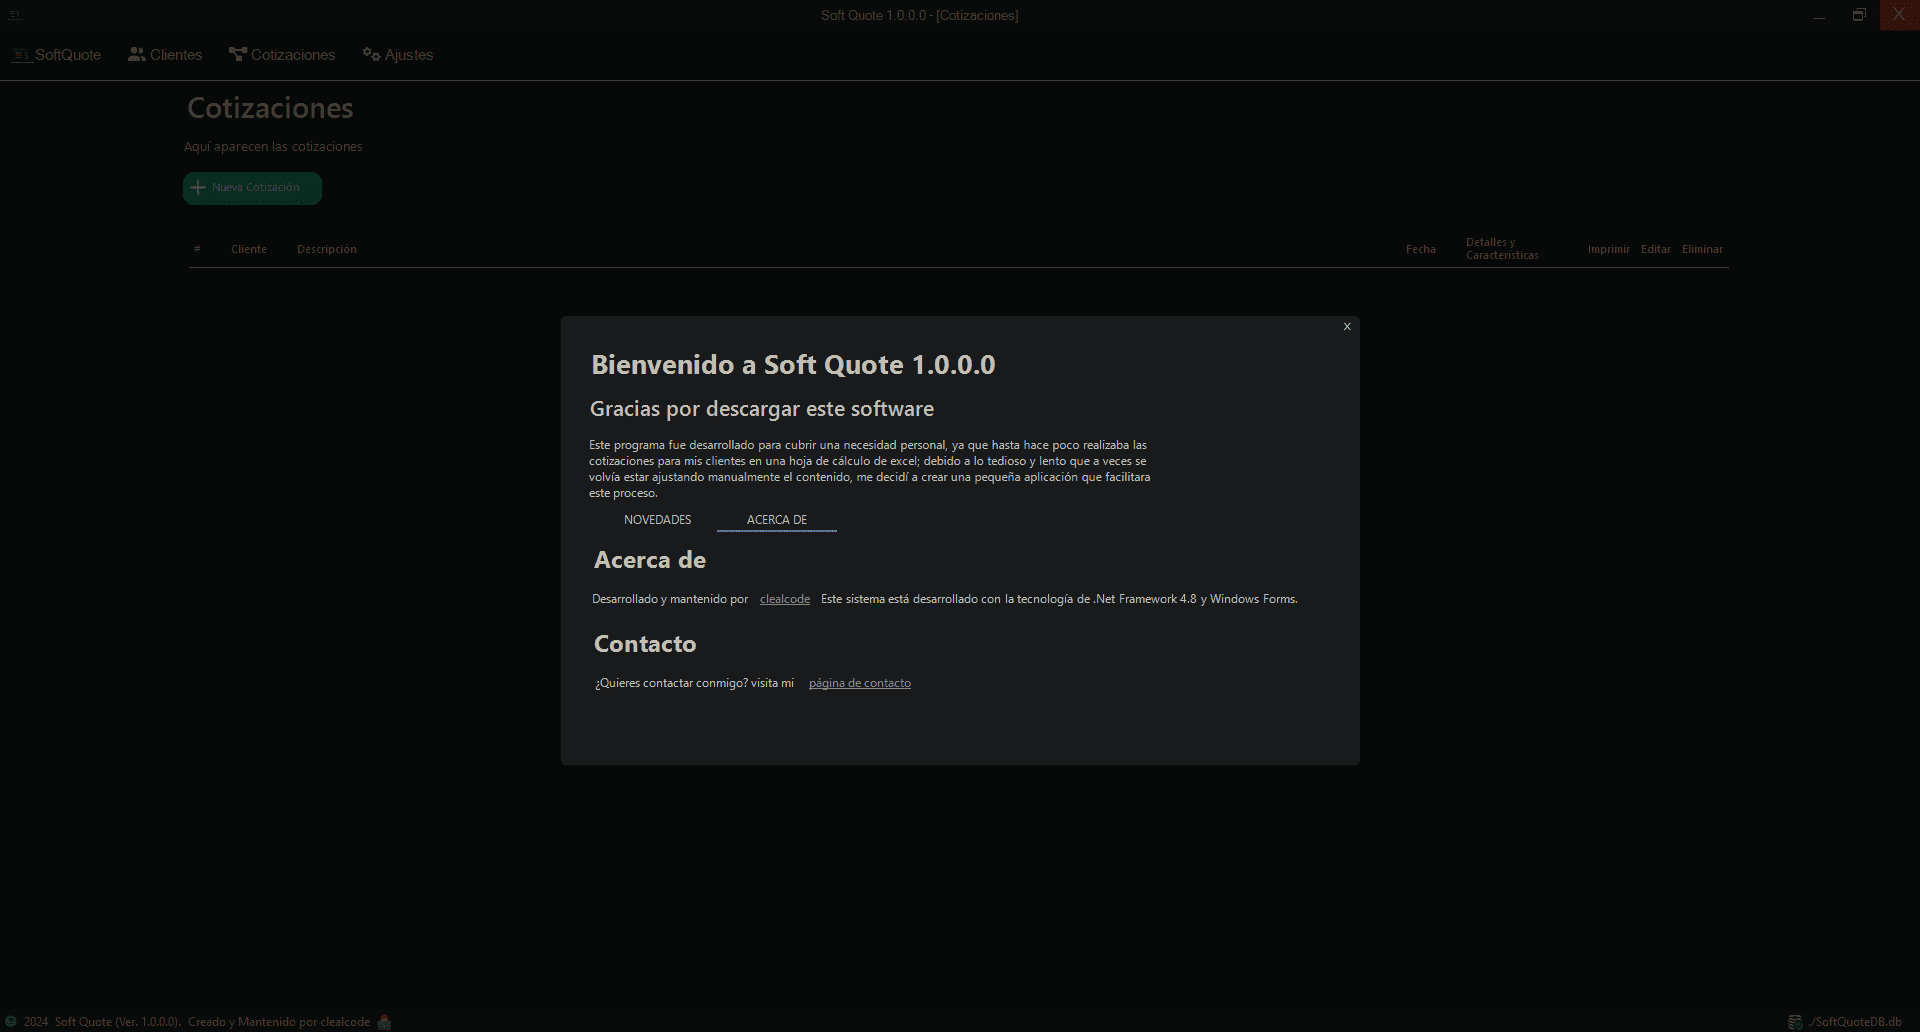Select the ACERCA DE tab

[x=777, y=520]
